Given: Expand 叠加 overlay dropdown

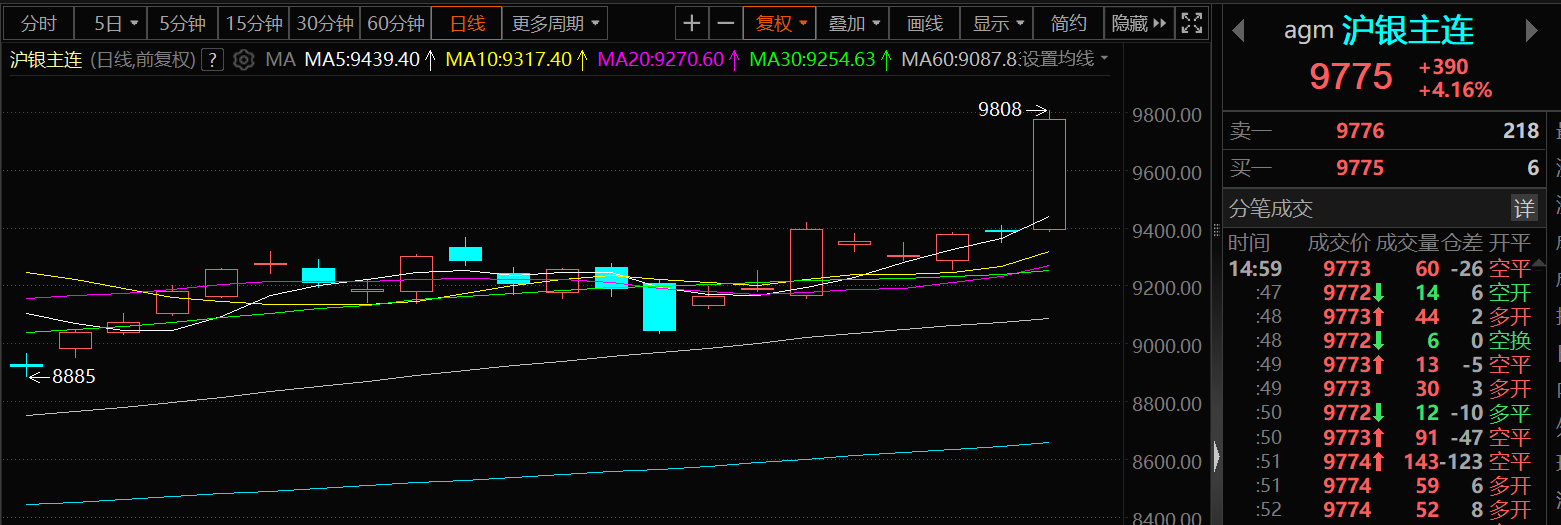Looking at the screenshot, I should [x=854, y=22].
